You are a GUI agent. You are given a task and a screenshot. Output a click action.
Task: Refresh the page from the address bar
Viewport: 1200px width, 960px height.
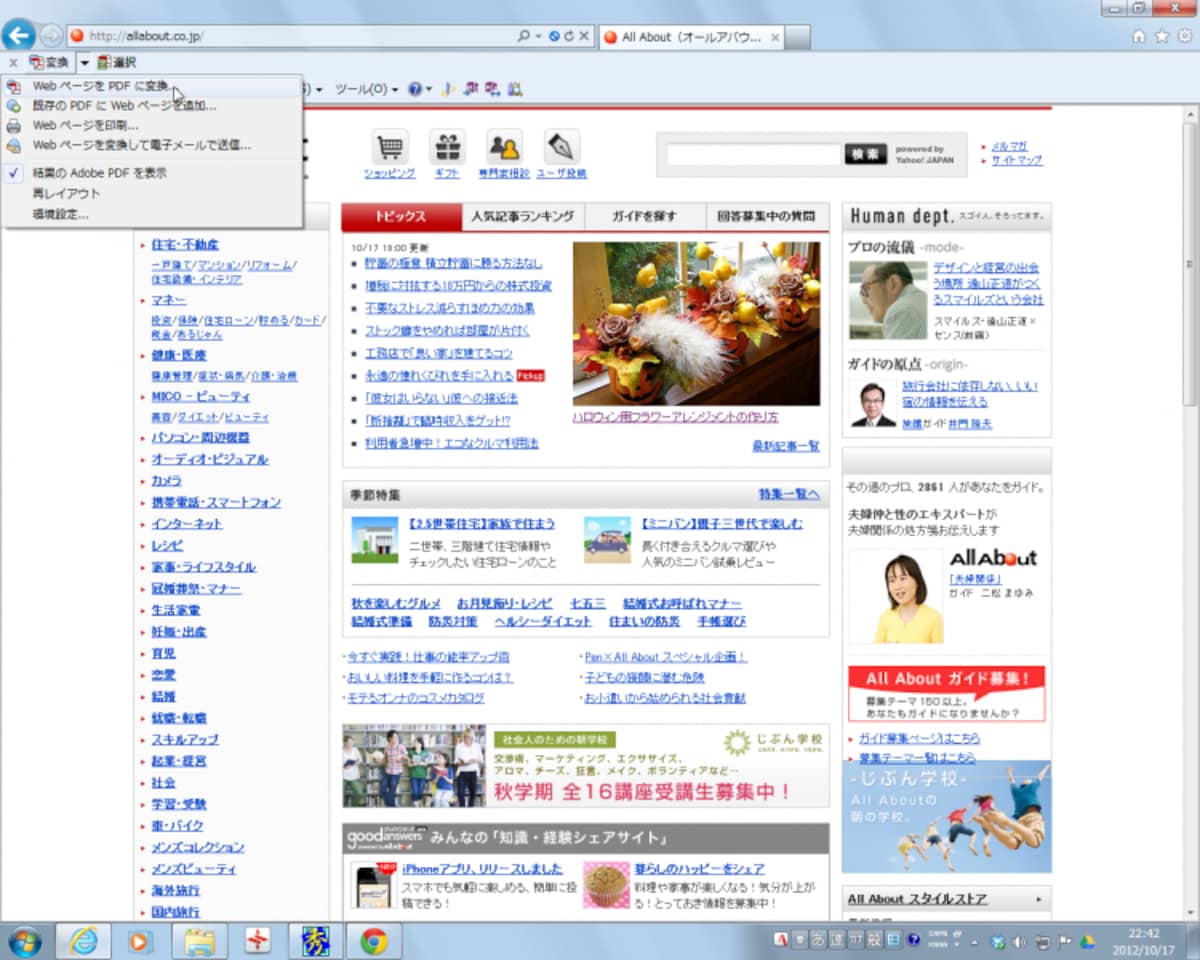pos(569,36)
